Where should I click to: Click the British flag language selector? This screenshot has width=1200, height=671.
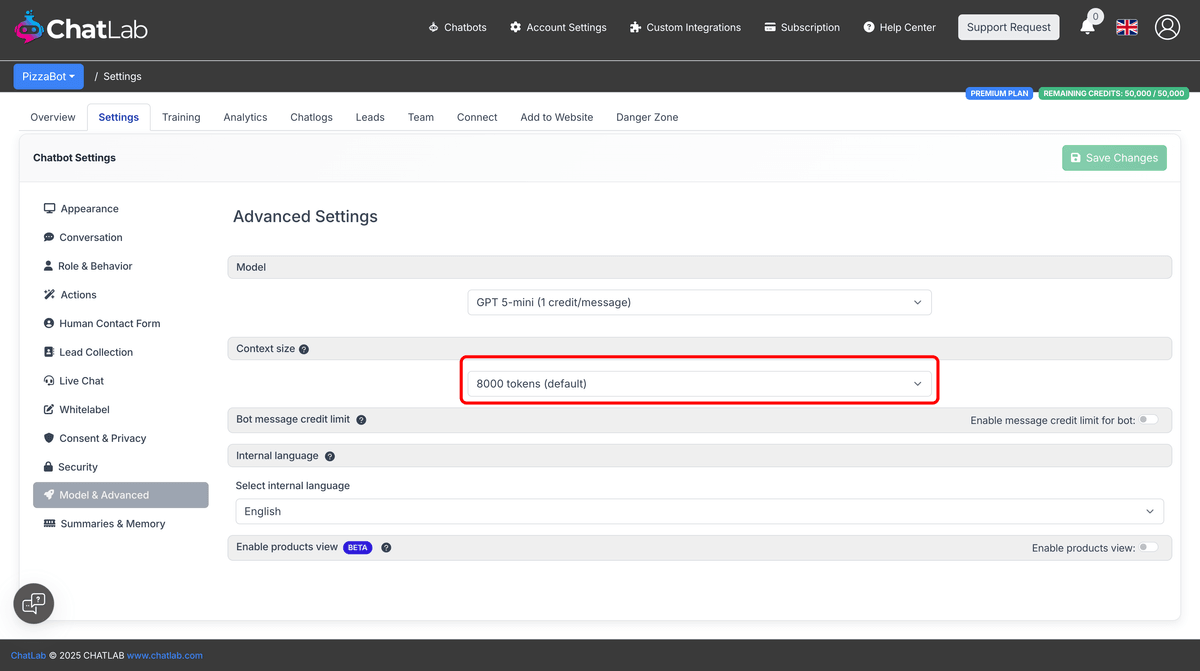[x=1126, y=27]
